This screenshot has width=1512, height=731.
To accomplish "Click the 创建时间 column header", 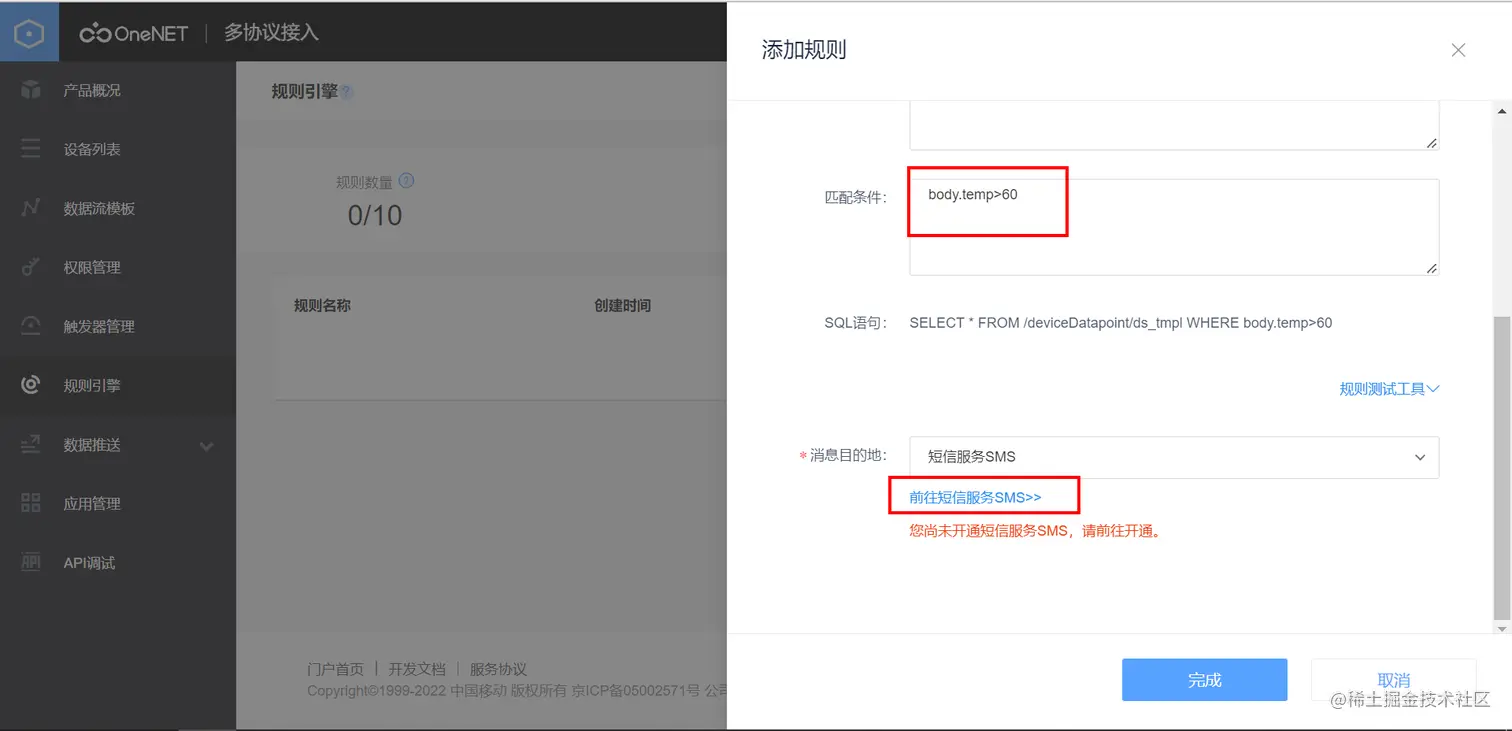I will click(x=622, y=305).
